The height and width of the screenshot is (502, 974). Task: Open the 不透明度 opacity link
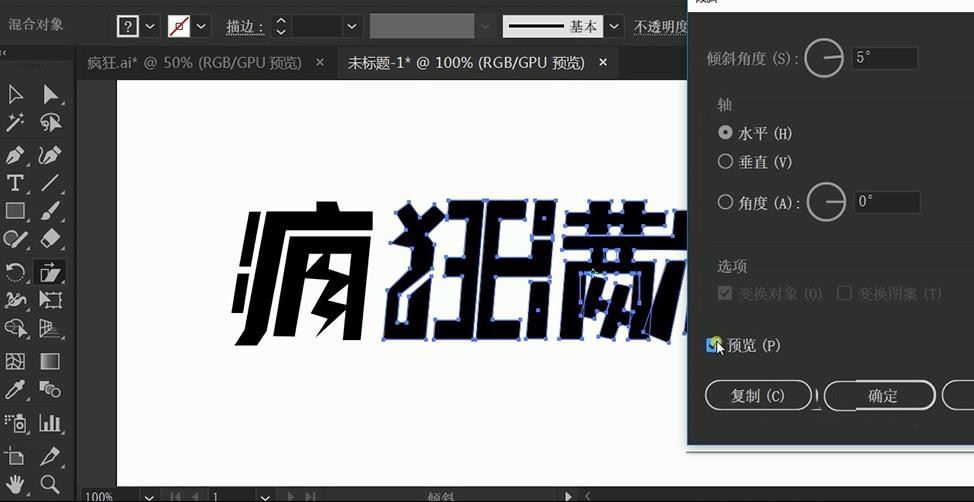coord(660,27)
